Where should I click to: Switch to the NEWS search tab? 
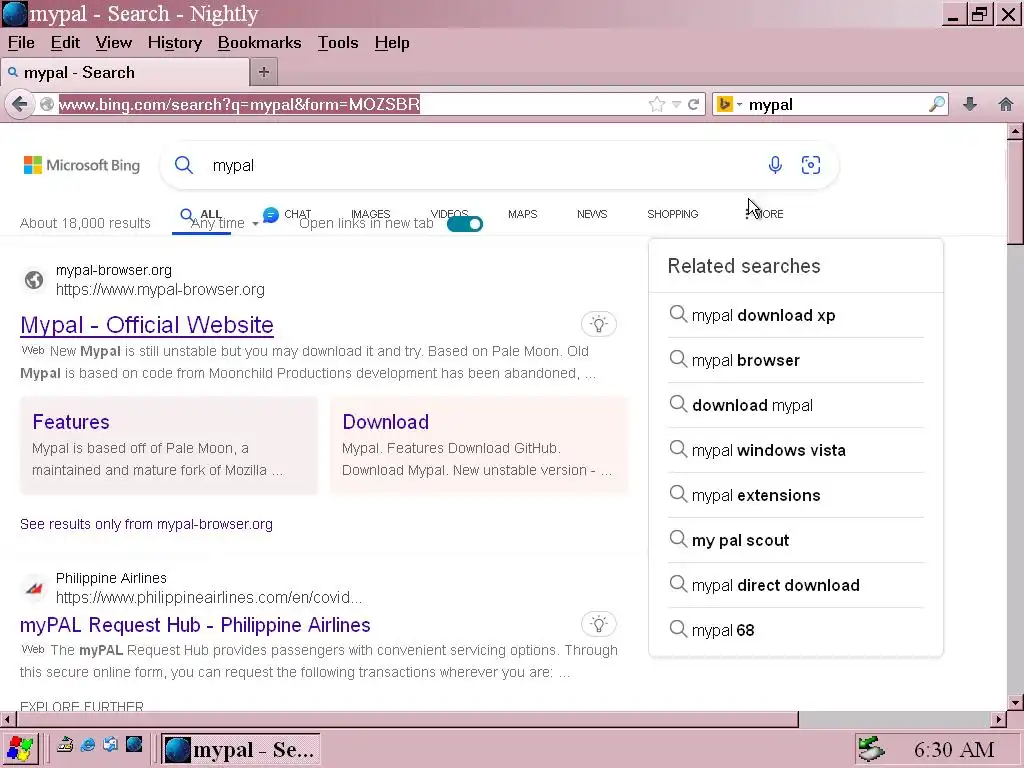(x=592, y=214)
